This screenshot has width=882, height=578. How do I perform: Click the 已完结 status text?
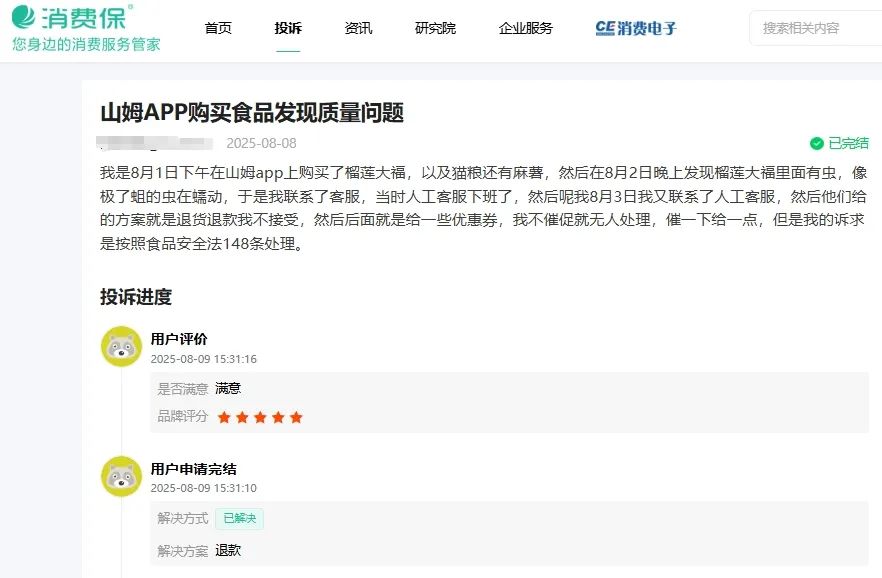[848, 143]
